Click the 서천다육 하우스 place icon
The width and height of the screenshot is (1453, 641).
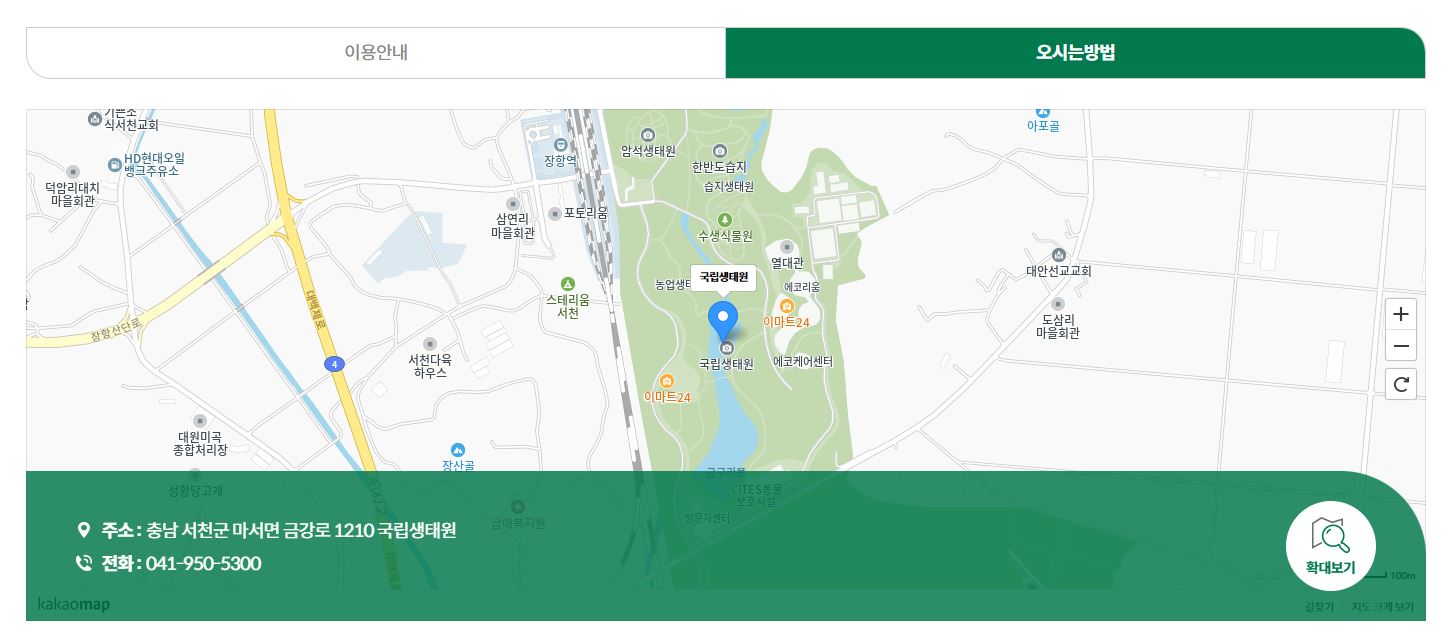pyautogui.click(x=430, y=344)
